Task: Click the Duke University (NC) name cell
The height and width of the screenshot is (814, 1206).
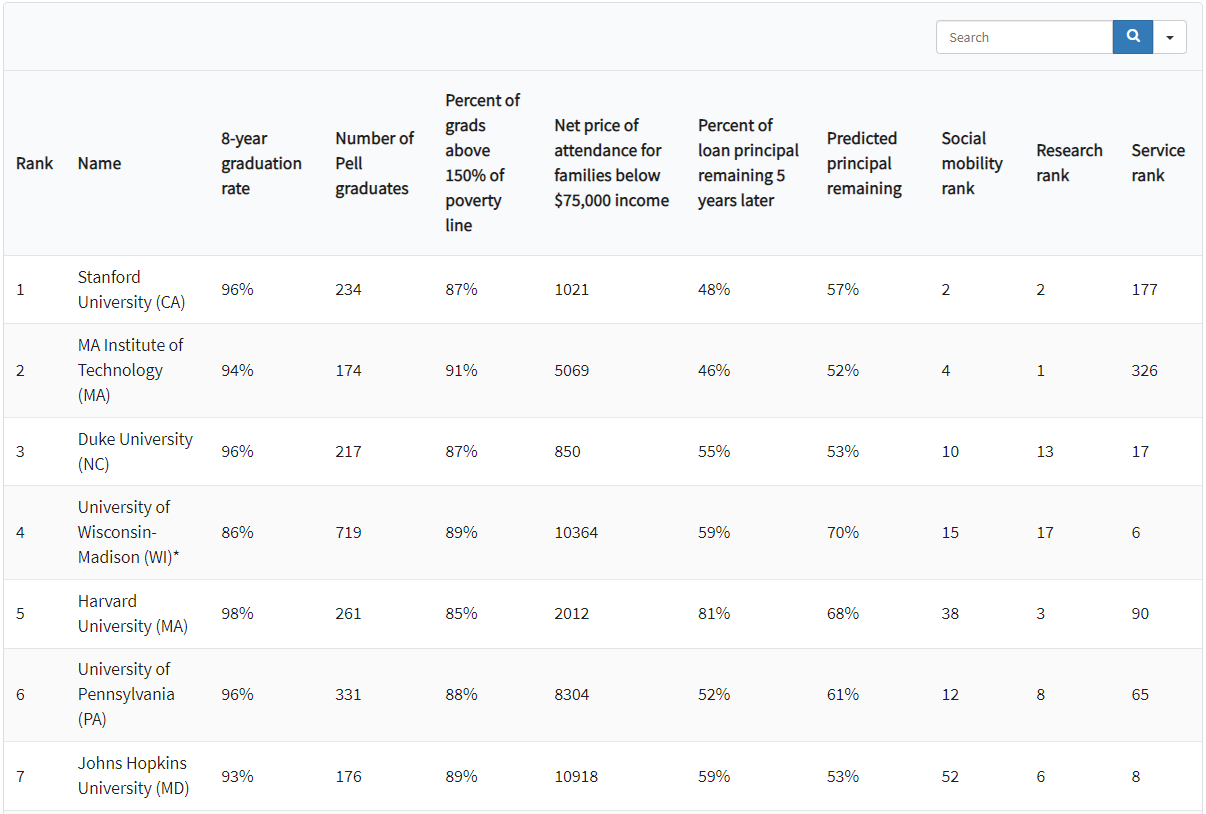Action: click(135, 451)
